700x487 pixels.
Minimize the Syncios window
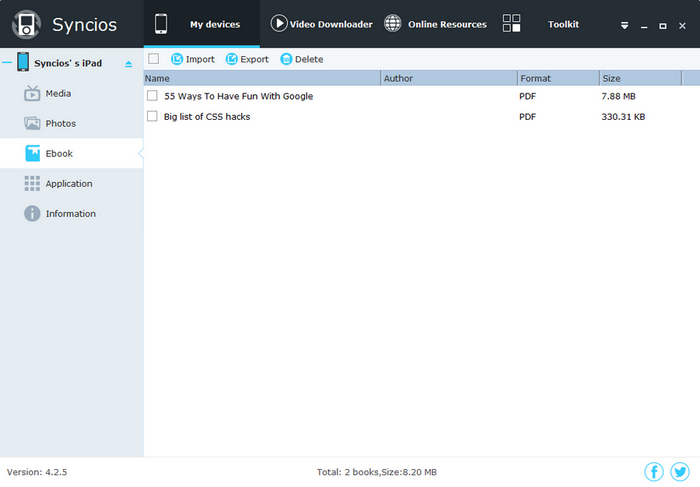(x=644, y=26)
